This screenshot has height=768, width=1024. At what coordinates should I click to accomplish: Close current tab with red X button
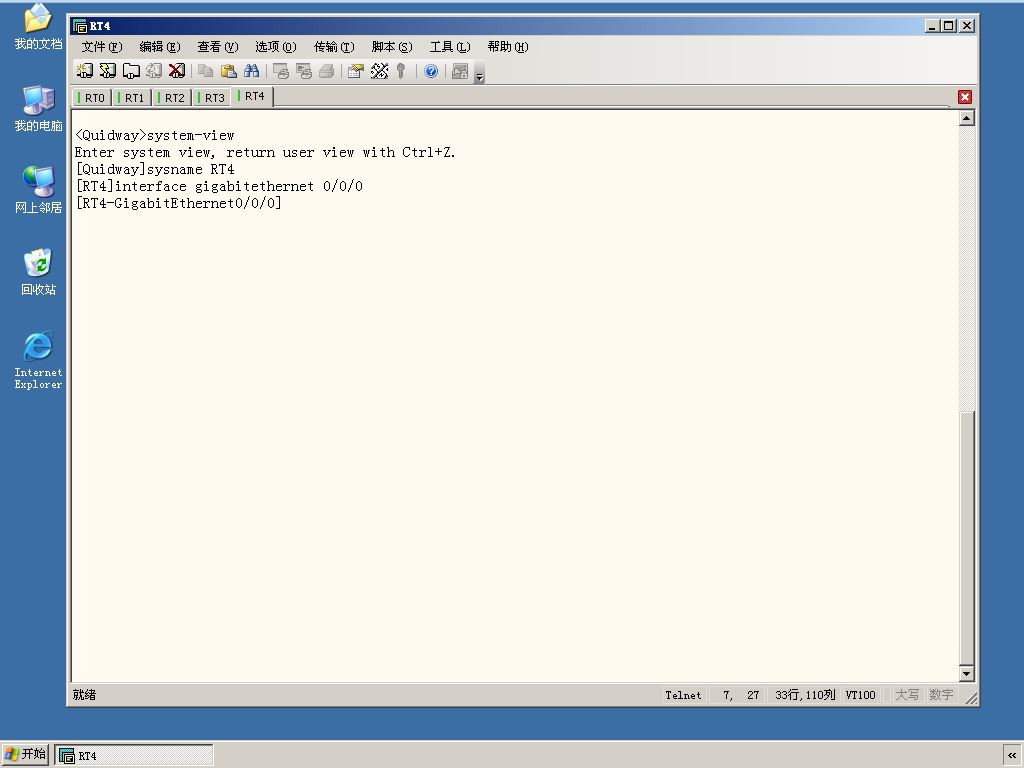click(x=965, y=97)
